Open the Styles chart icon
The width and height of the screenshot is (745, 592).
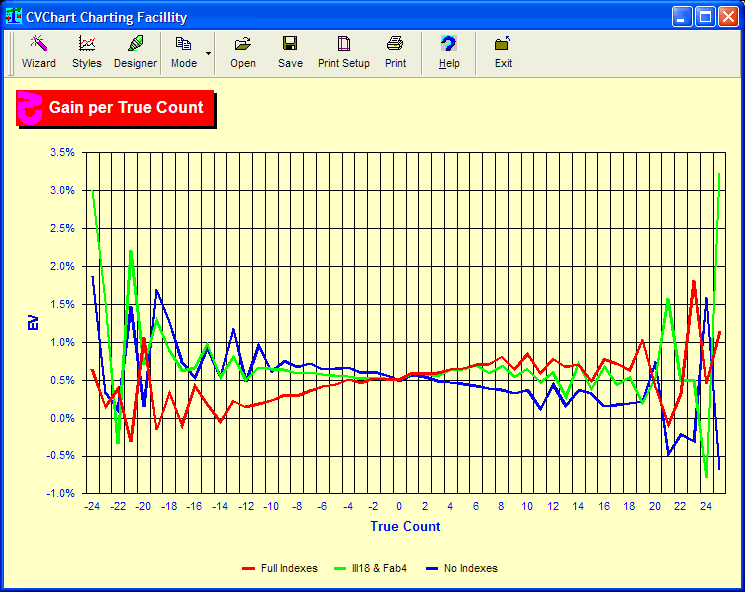pos(87,51)
